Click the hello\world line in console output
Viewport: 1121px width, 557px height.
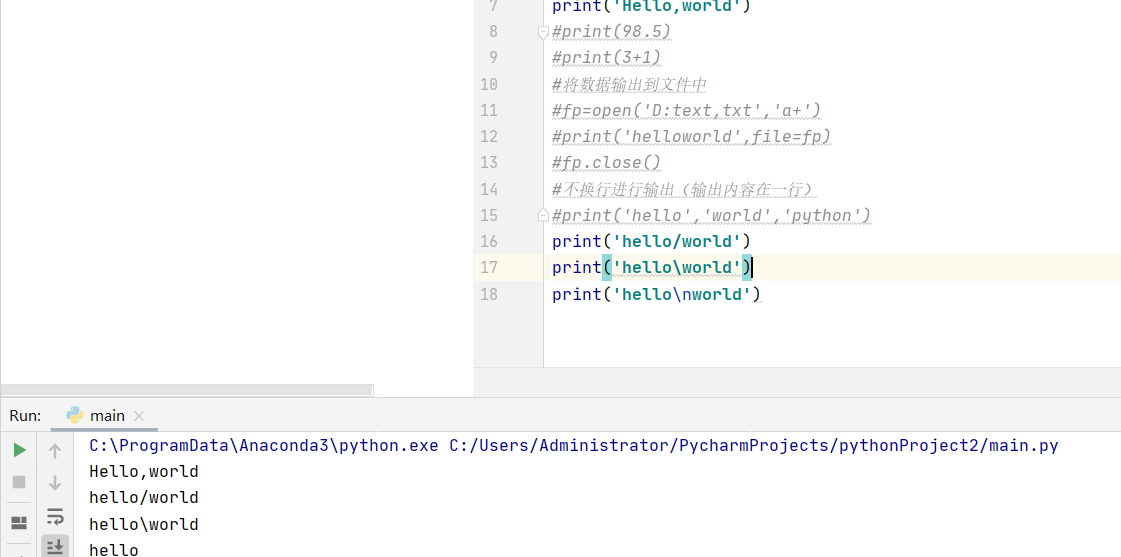pyautogui.click(x=144, y=524)
